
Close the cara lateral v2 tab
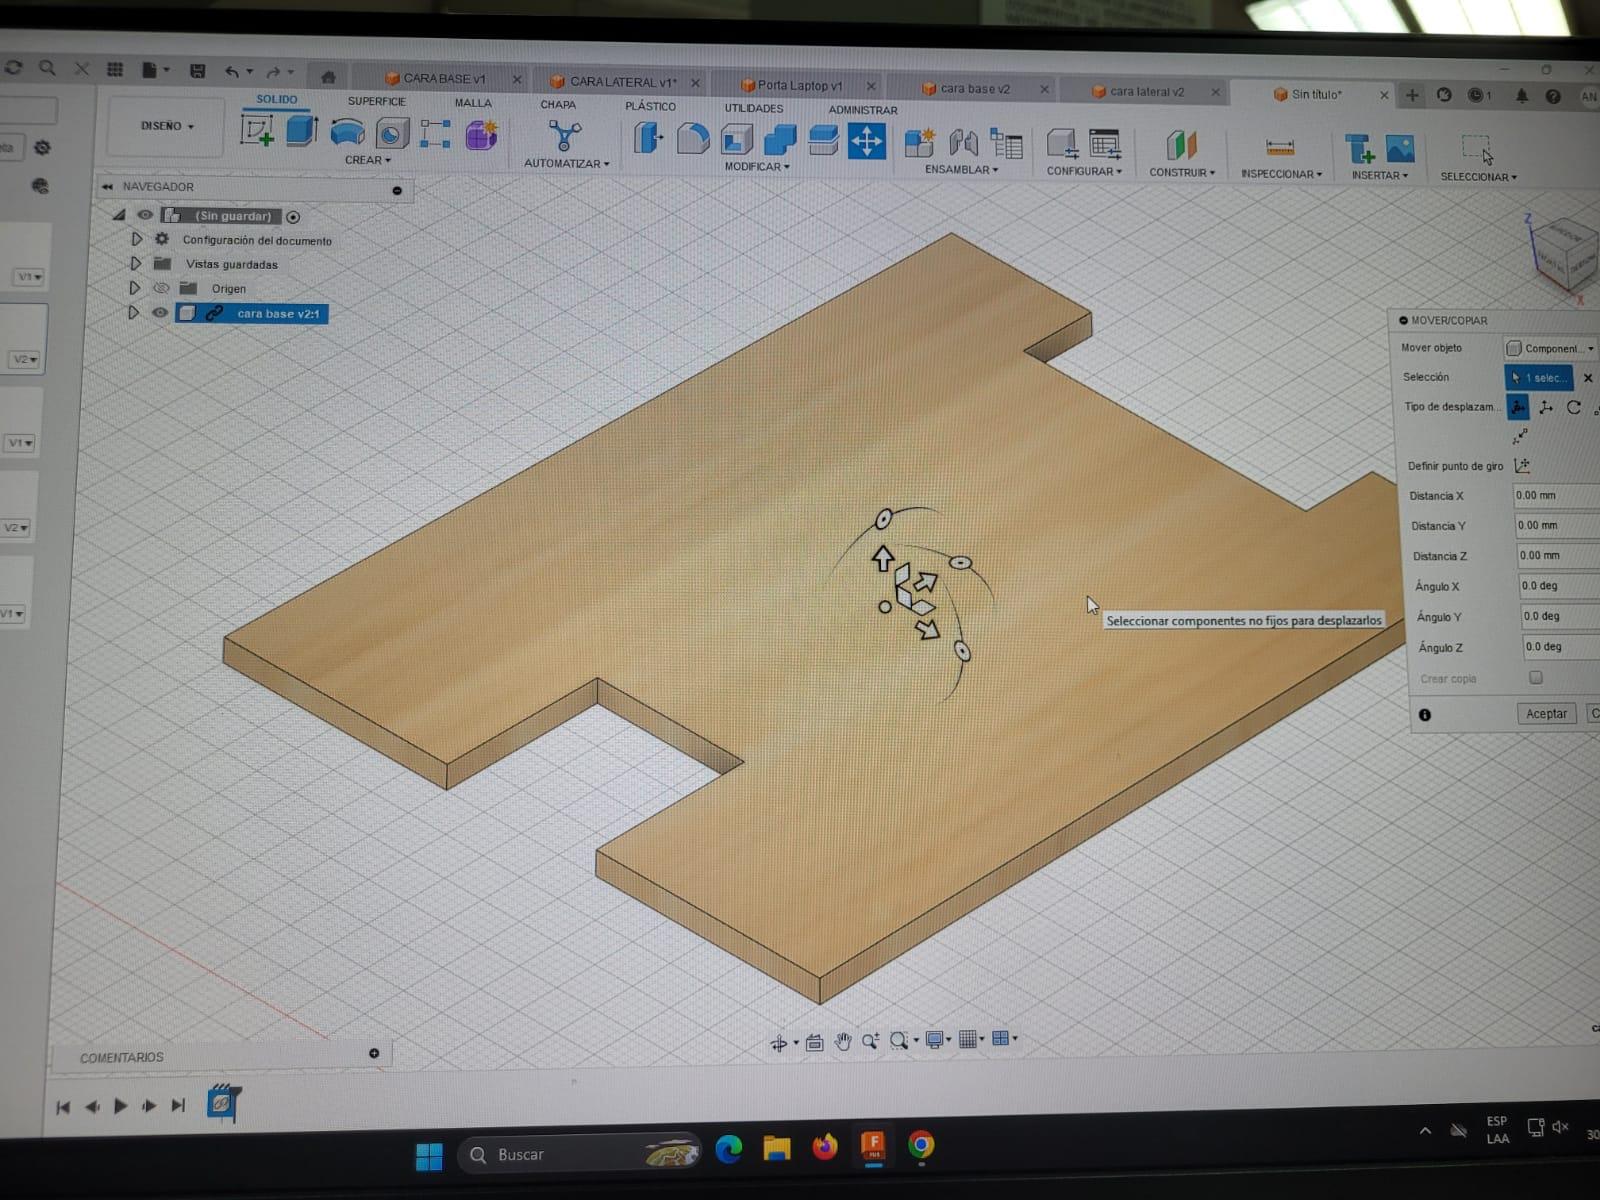point(1215,92)
